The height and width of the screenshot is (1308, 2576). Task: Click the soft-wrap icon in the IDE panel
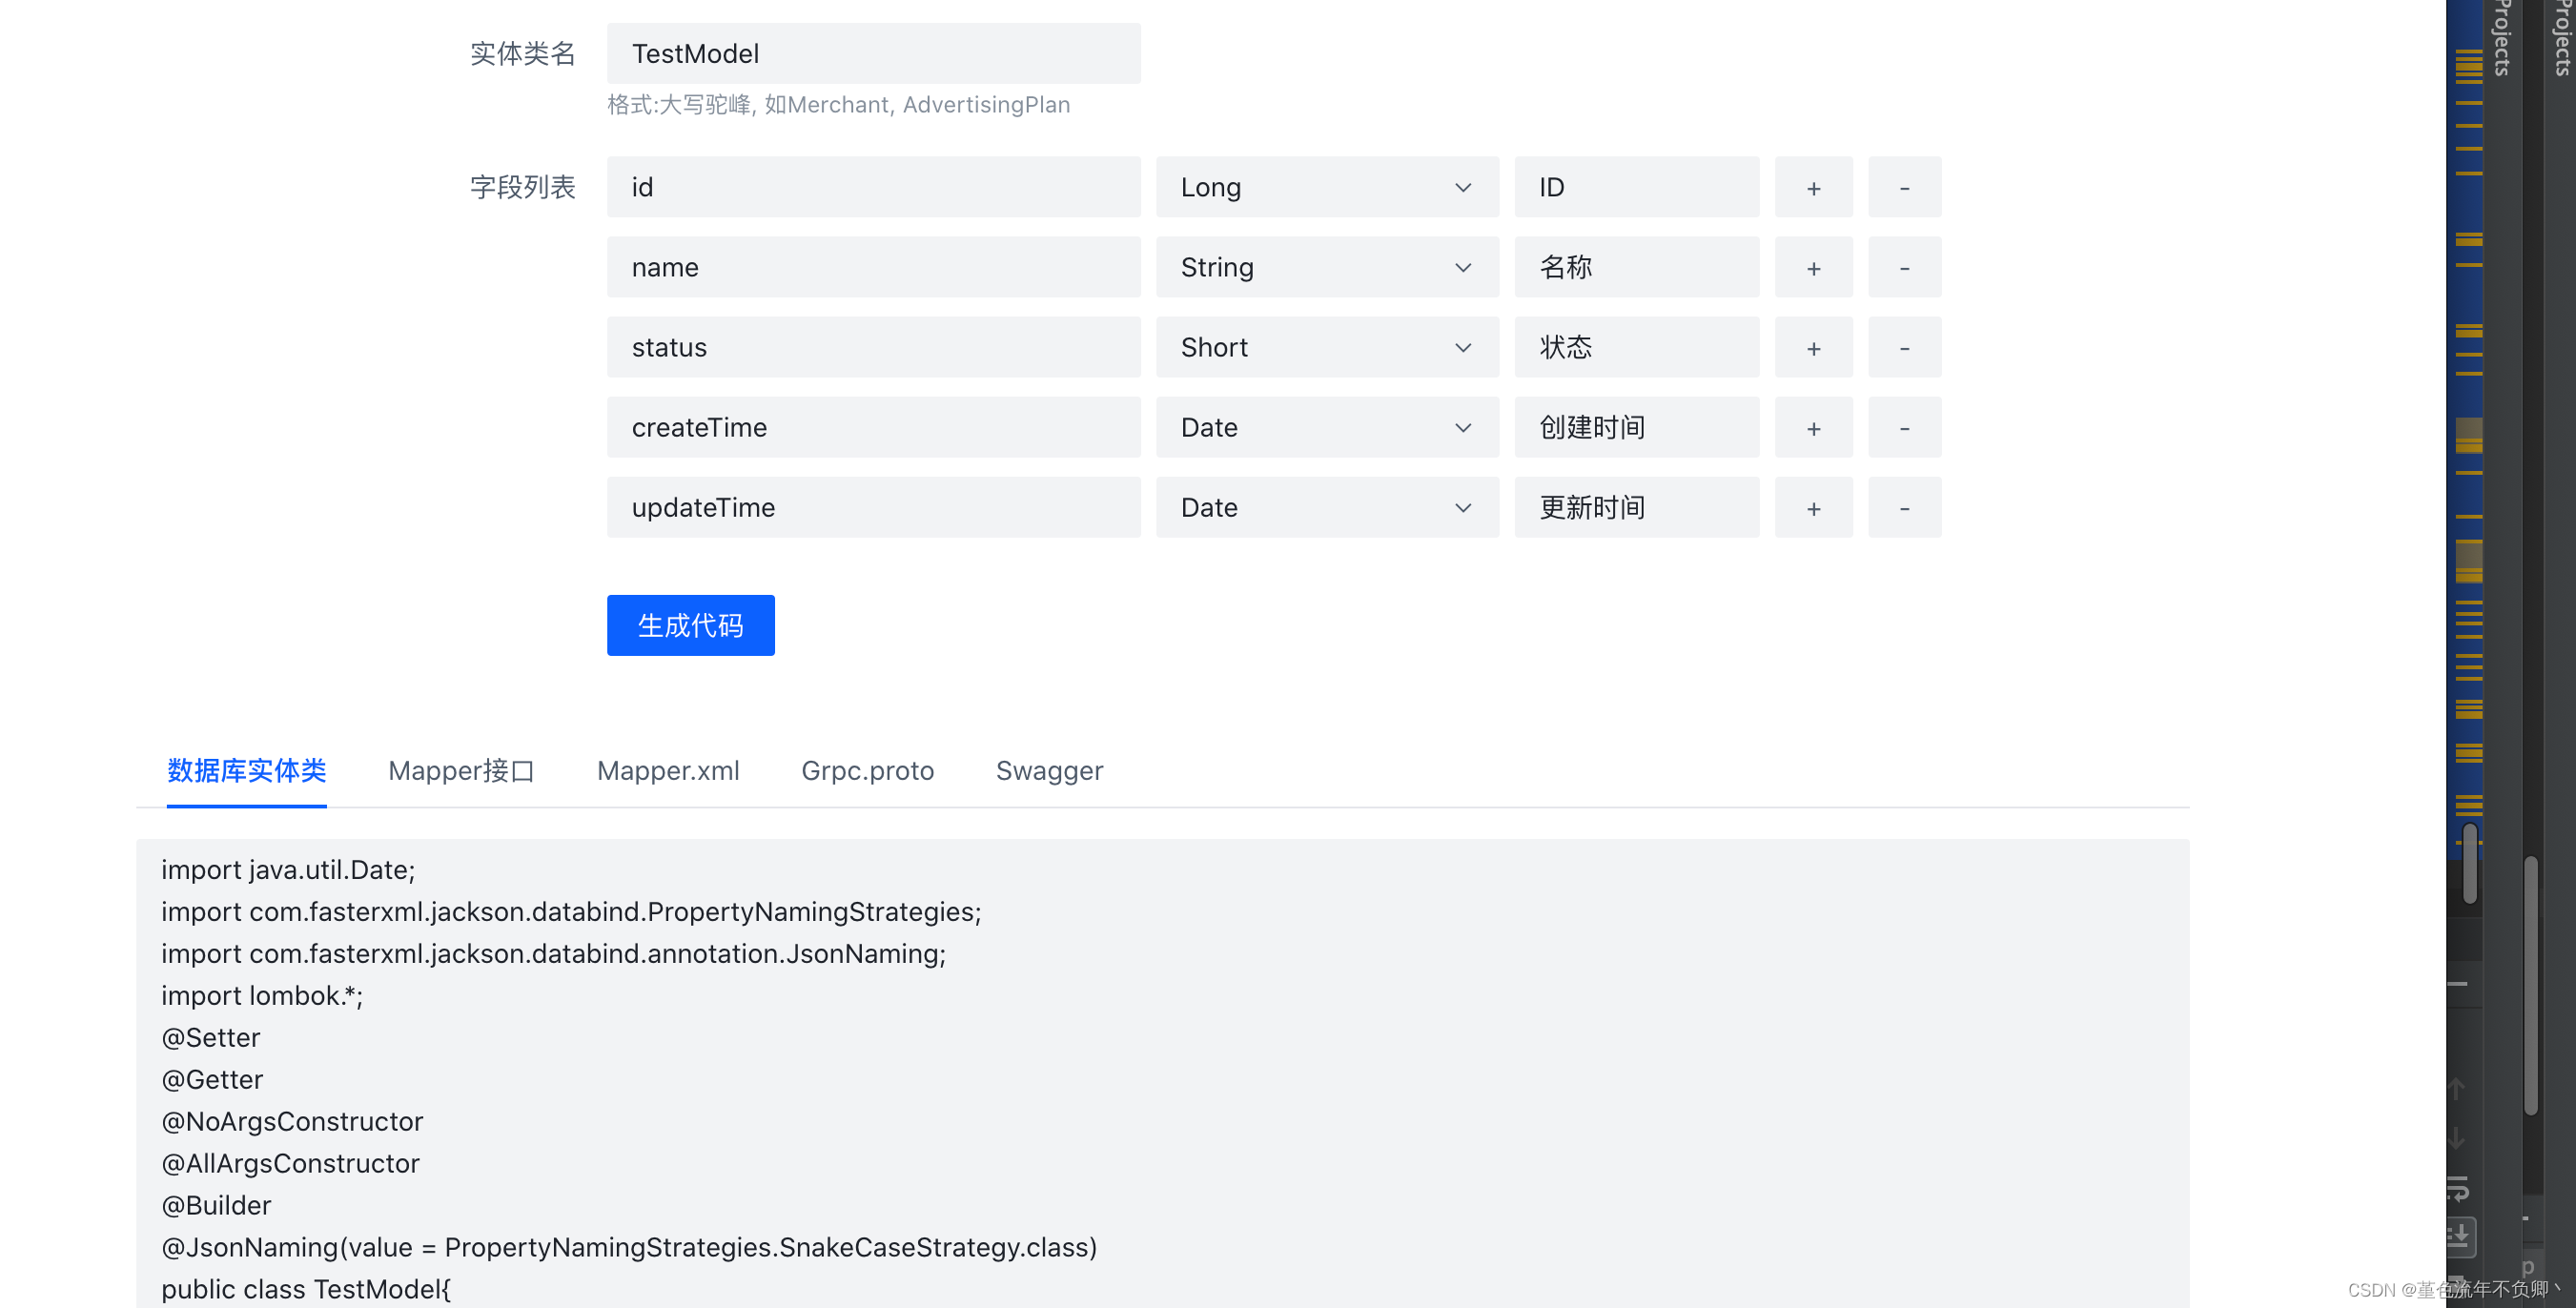2458,1189
